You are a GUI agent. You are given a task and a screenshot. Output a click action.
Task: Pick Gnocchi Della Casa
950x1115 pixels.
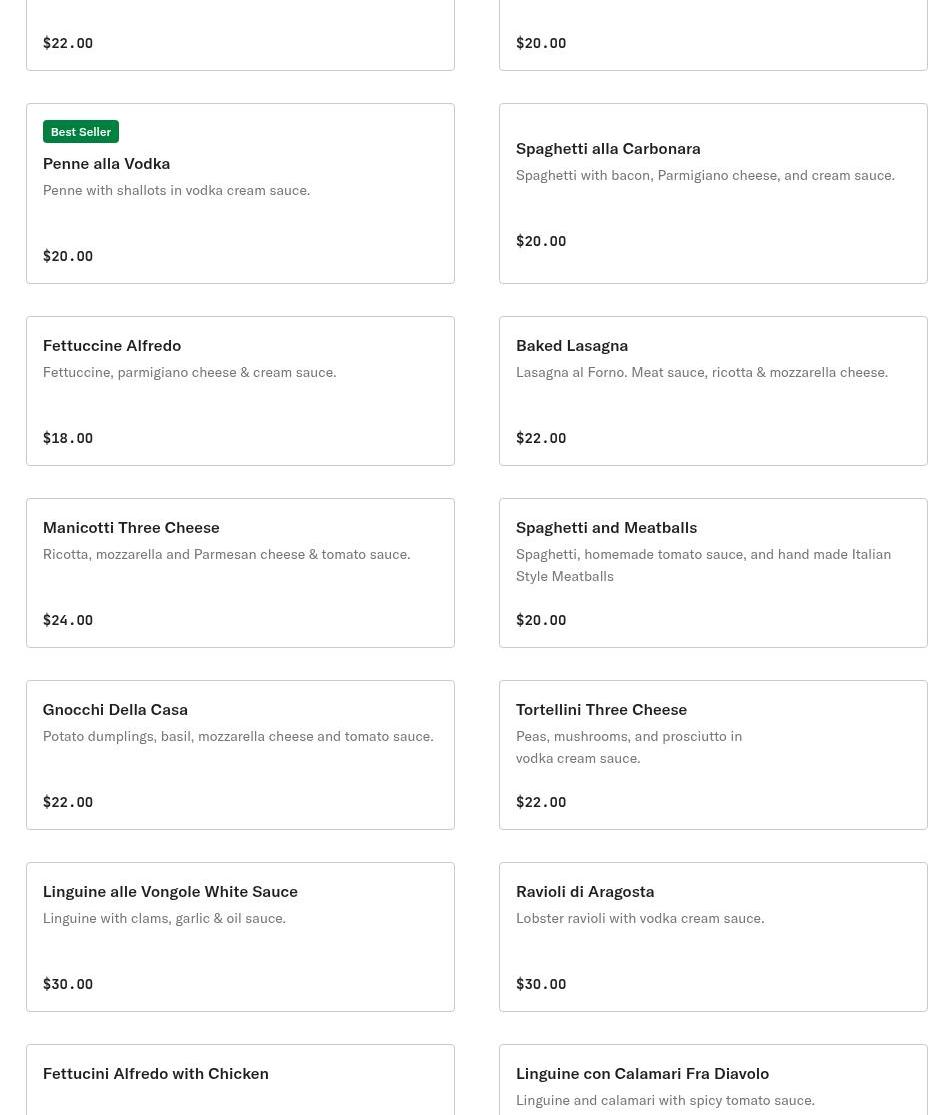[x=115, y=709]
